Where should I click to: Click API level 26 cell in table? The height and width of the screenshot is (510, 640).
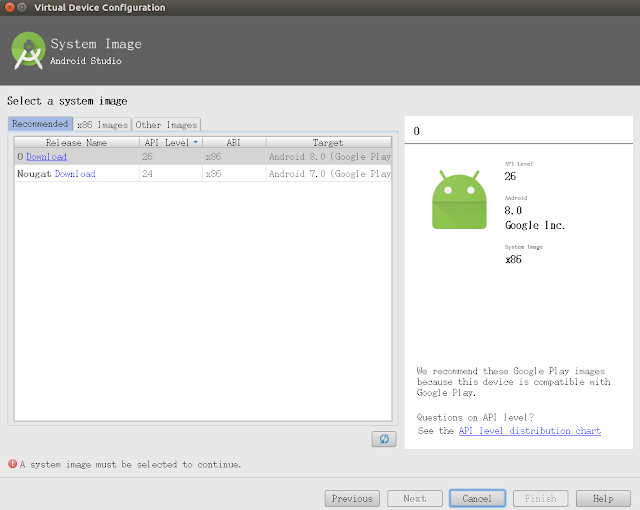[171, 157]
